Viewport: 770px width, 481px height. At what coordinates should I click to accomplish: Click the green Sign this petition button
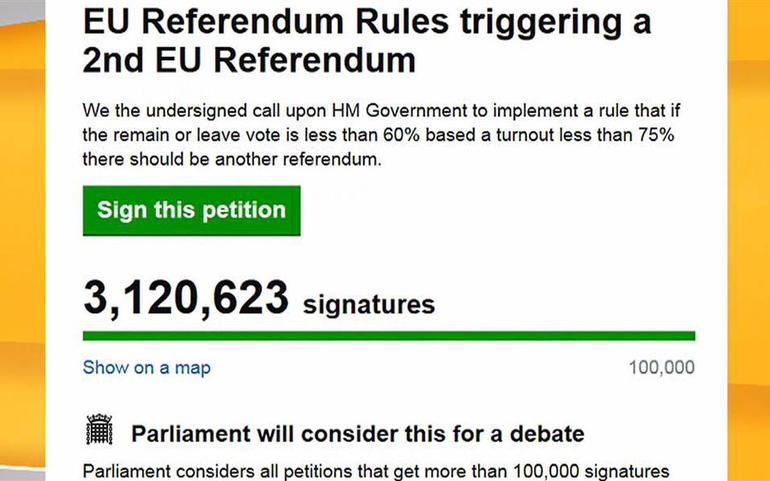coord(191,210)
